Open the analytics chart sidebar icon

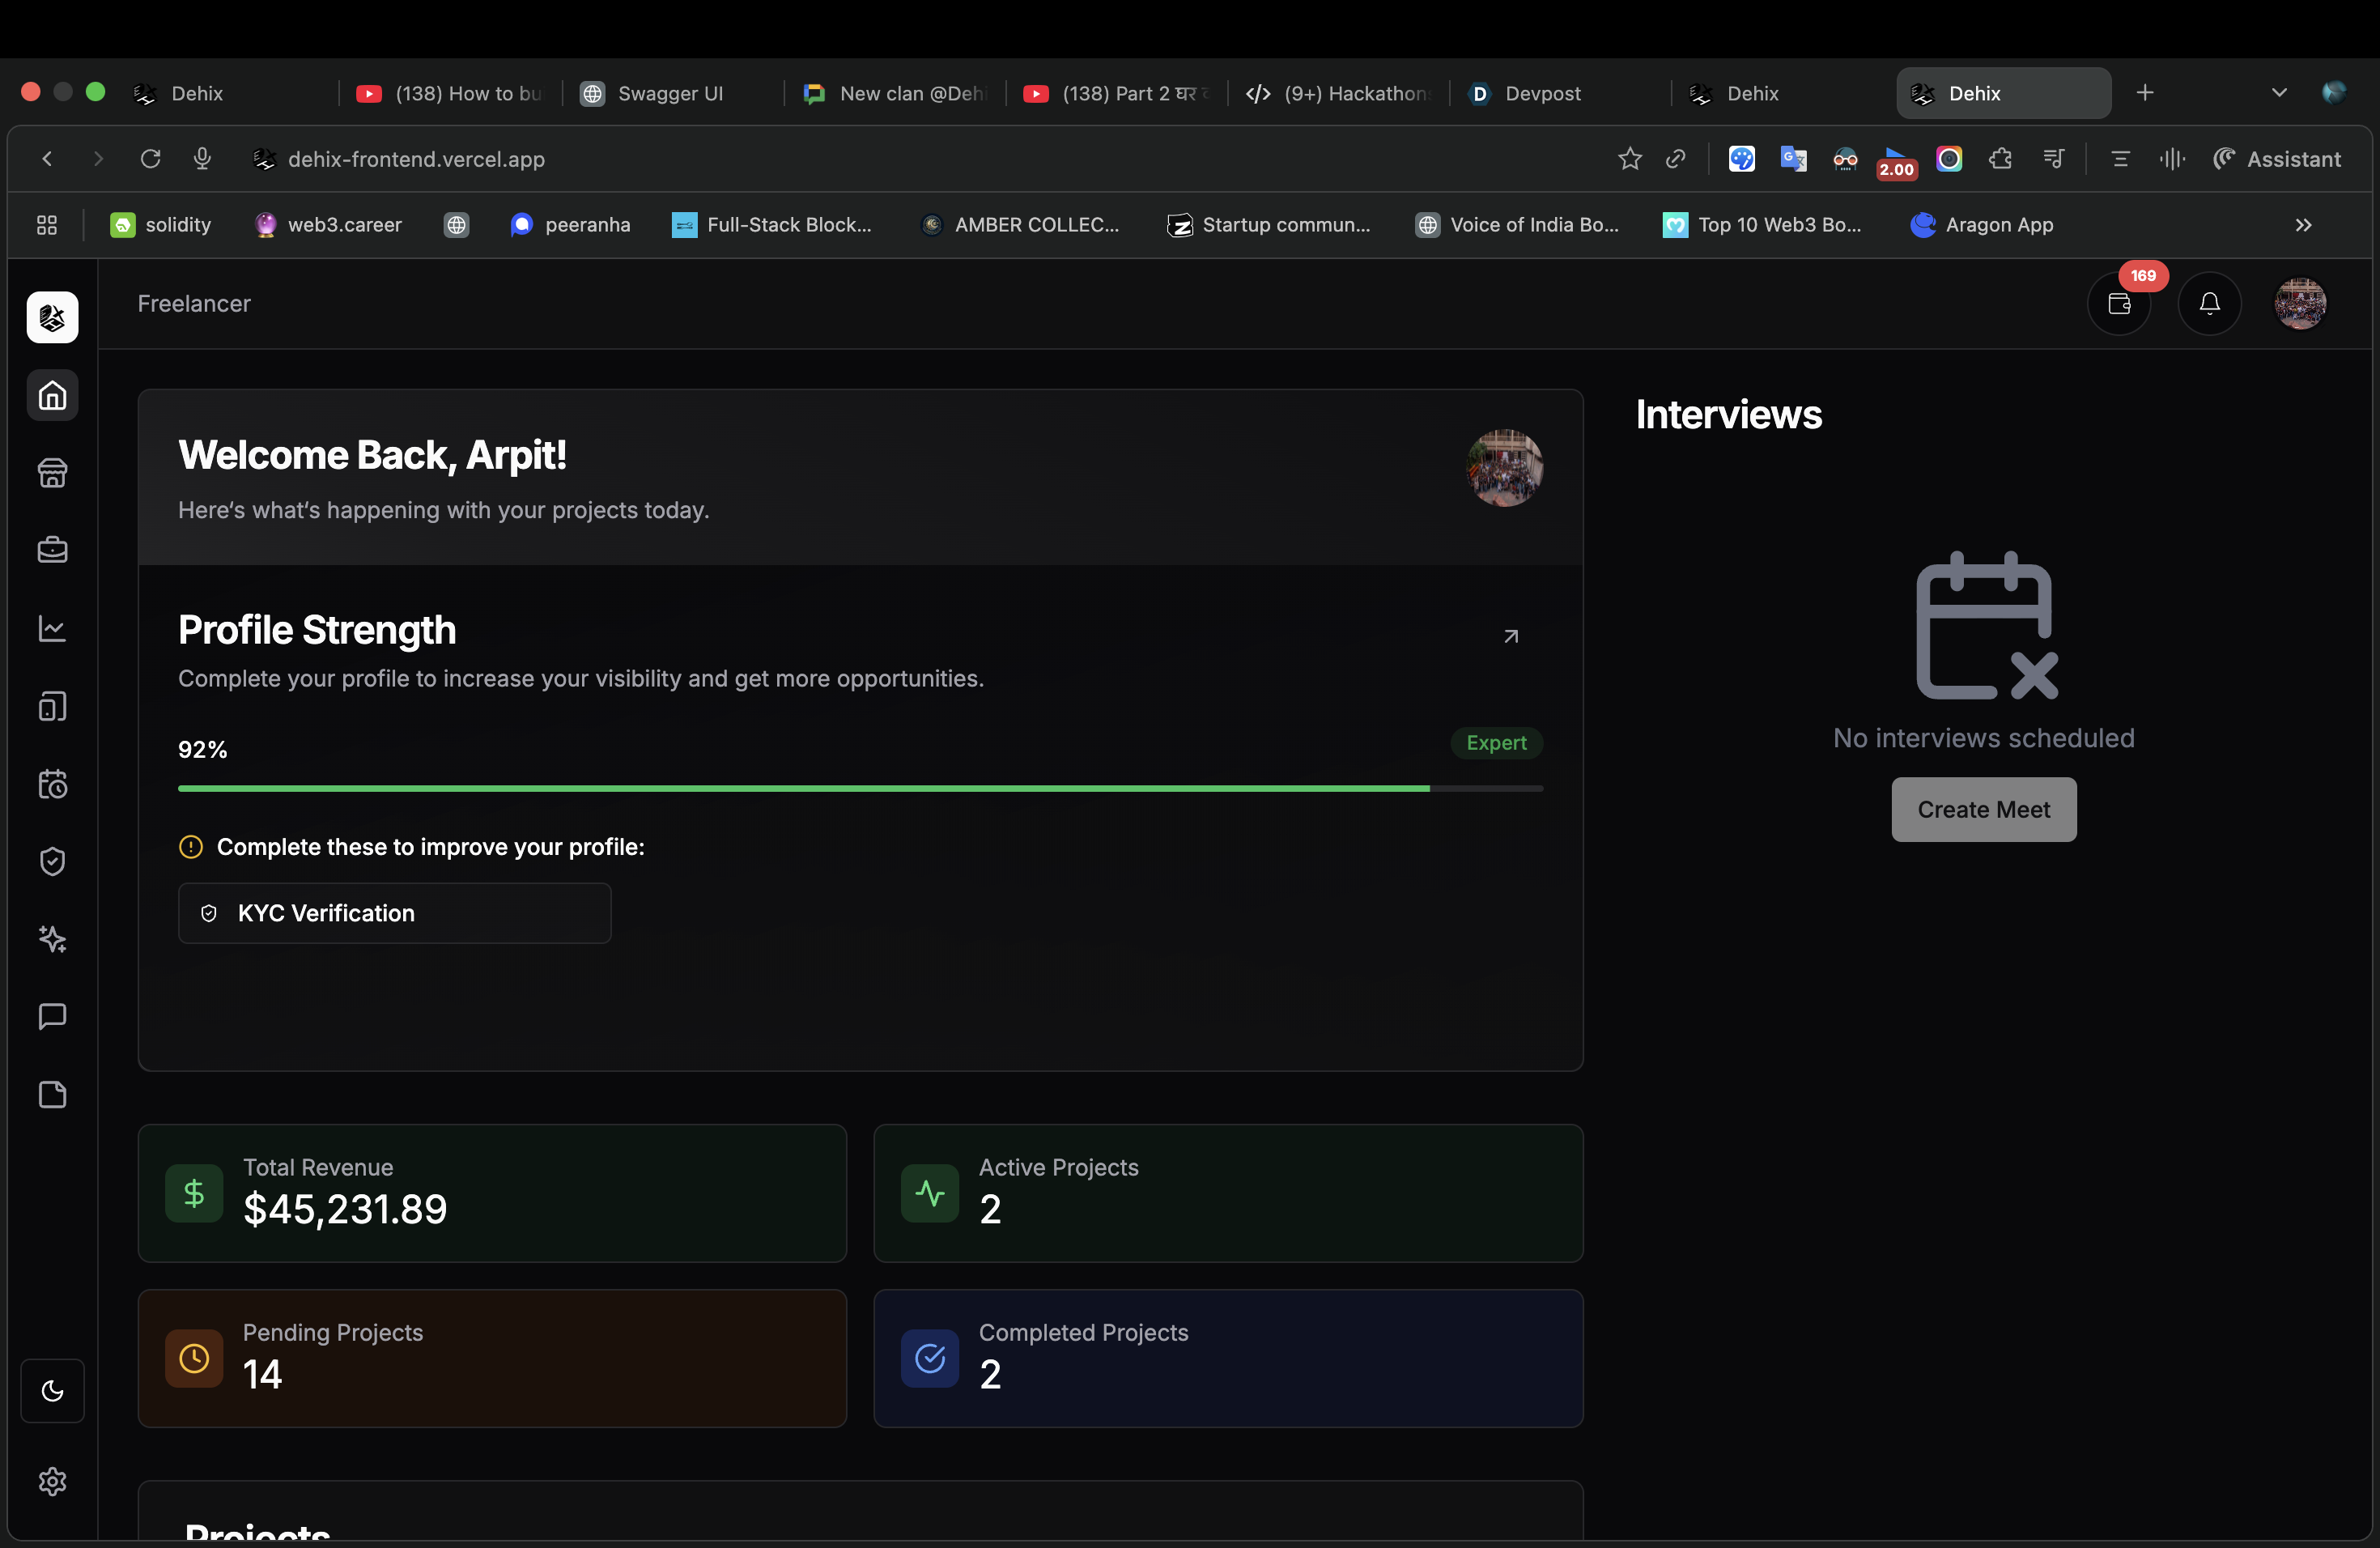(x=52, y=628)
